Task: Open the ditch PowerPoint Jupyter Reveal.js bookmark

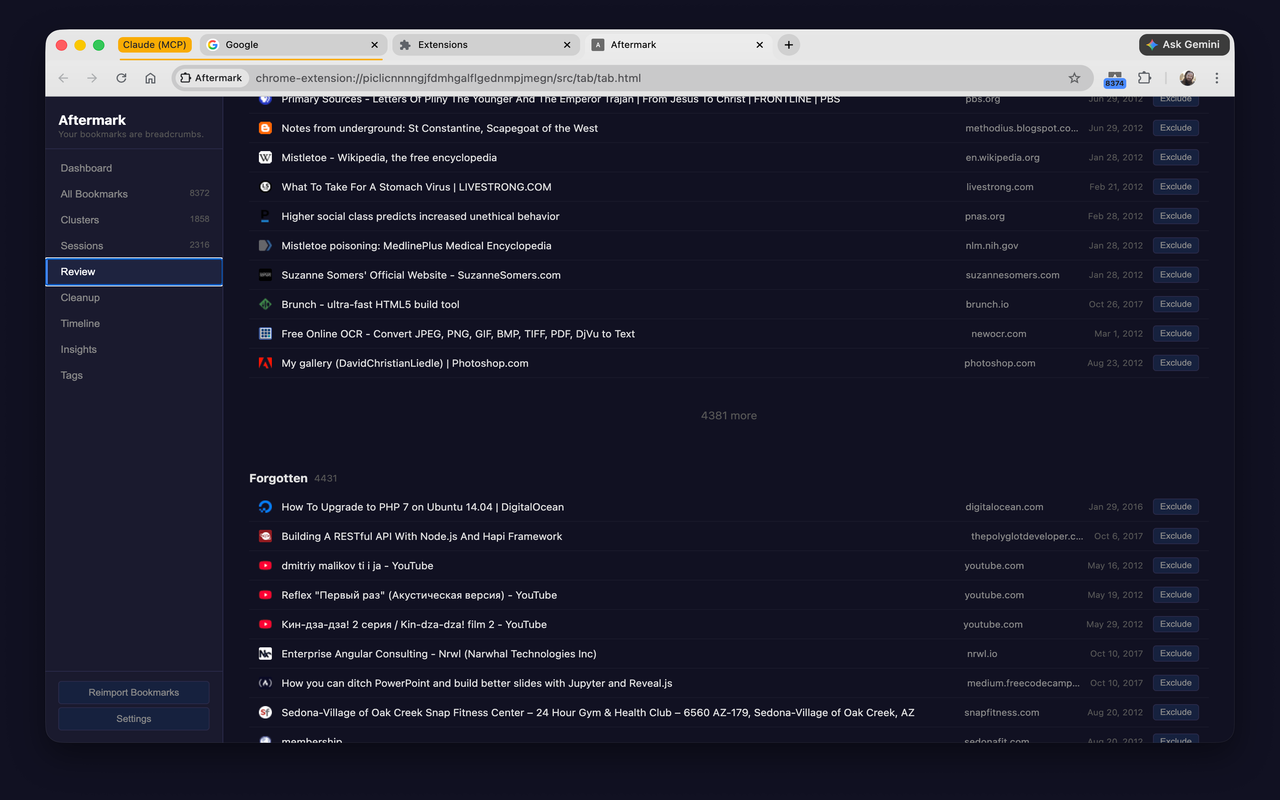Action: click(477, 684)
